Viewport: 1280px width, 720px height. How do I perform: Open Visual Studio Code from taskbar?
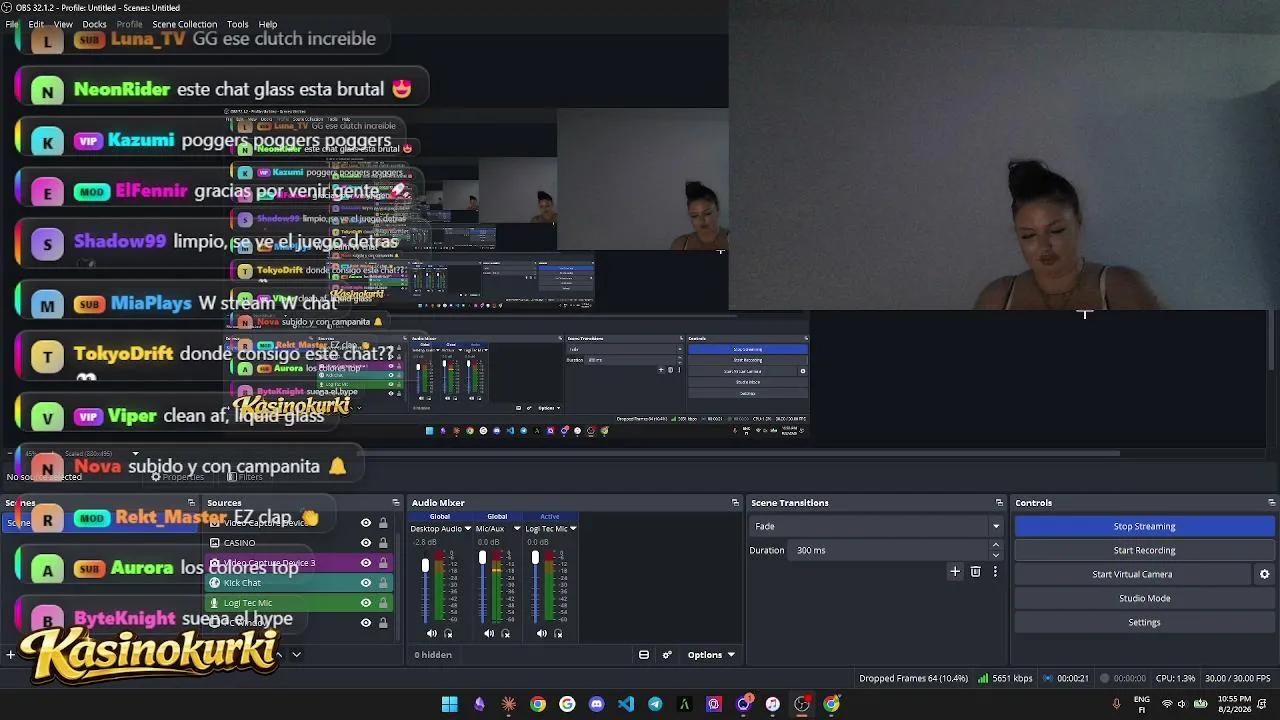626,704
